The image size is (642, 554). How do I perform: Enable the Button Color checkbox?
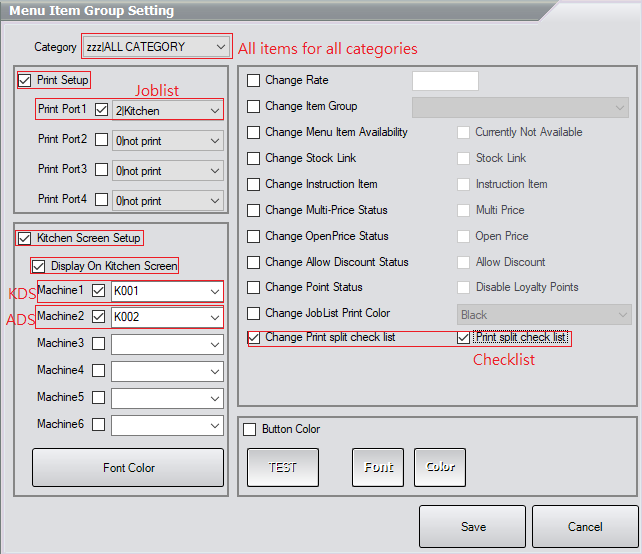249,430
